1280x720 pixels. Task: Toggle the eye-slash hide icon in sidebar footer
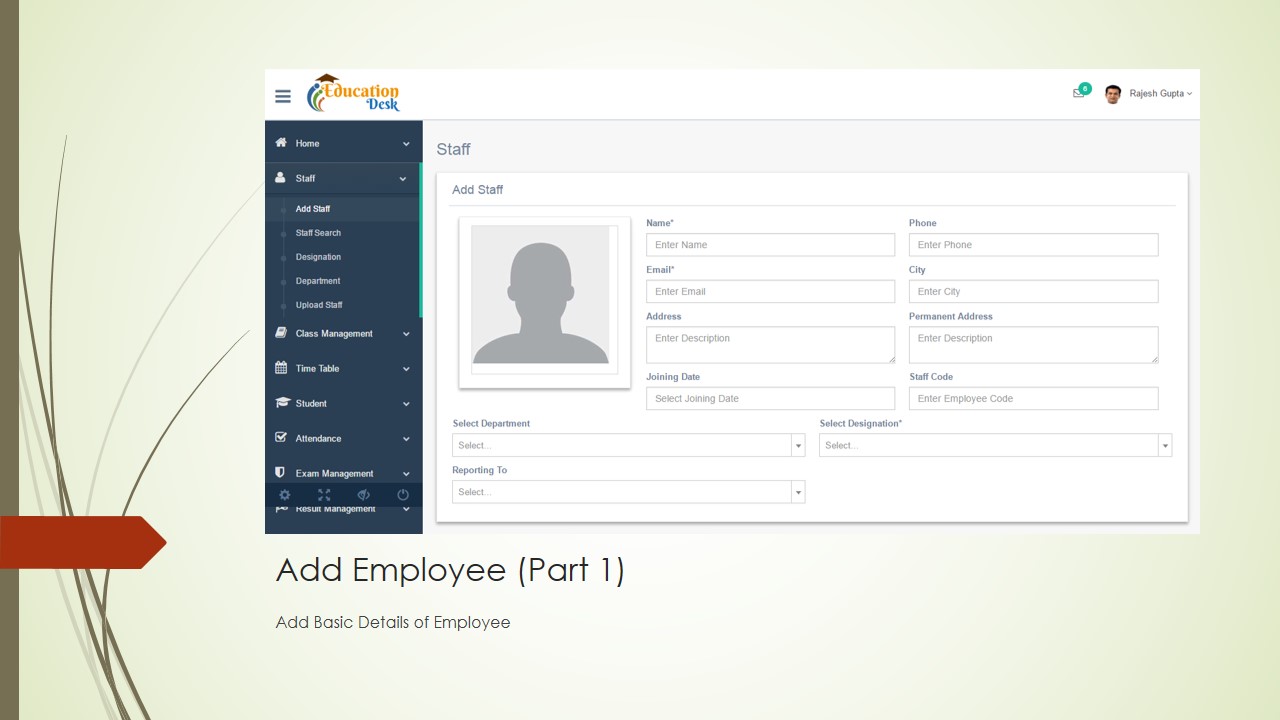point(364,495)
